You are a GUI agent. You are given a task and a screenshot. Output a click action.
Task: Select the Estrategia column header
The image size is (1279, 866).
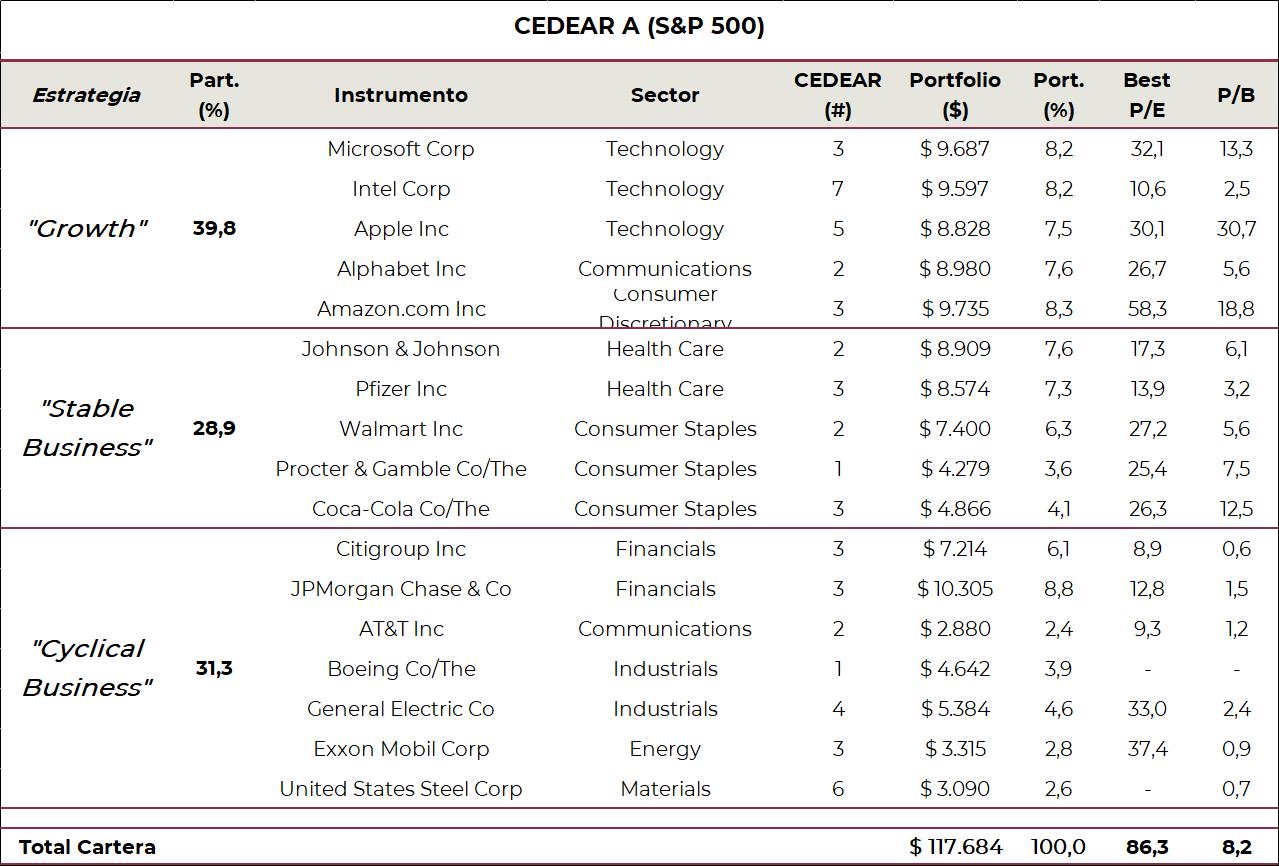tap(86, 95)
